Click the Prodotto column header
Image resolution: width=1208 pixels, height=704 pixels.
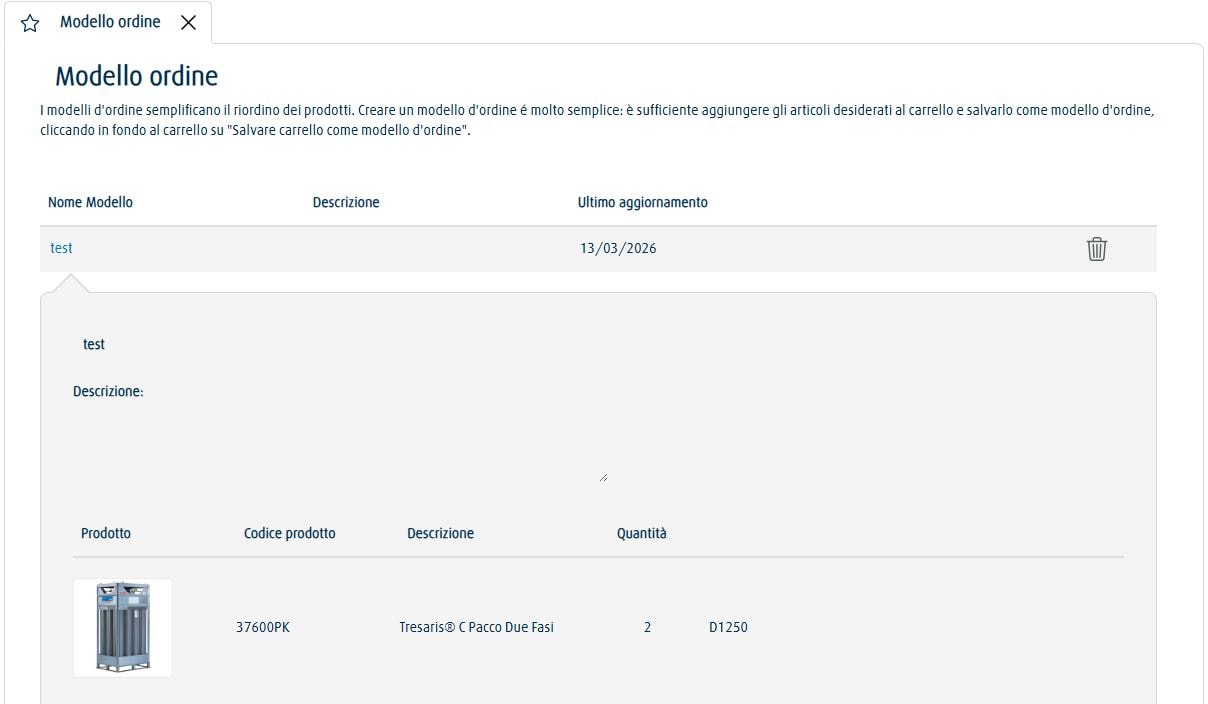pyautogui.click(x=106, y=533)
